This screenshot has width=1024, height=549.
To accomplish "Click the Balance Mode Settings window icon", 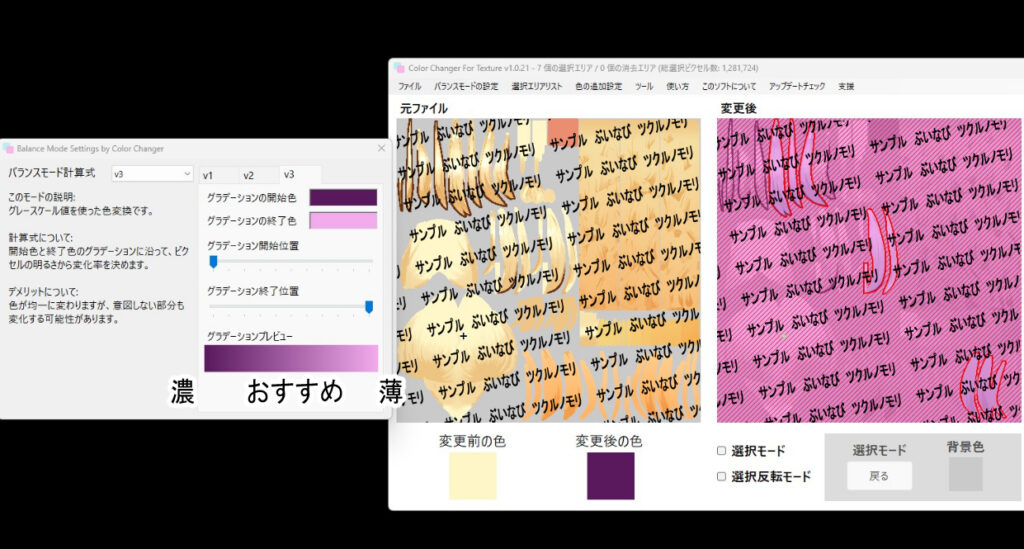I will pos(9,148).
